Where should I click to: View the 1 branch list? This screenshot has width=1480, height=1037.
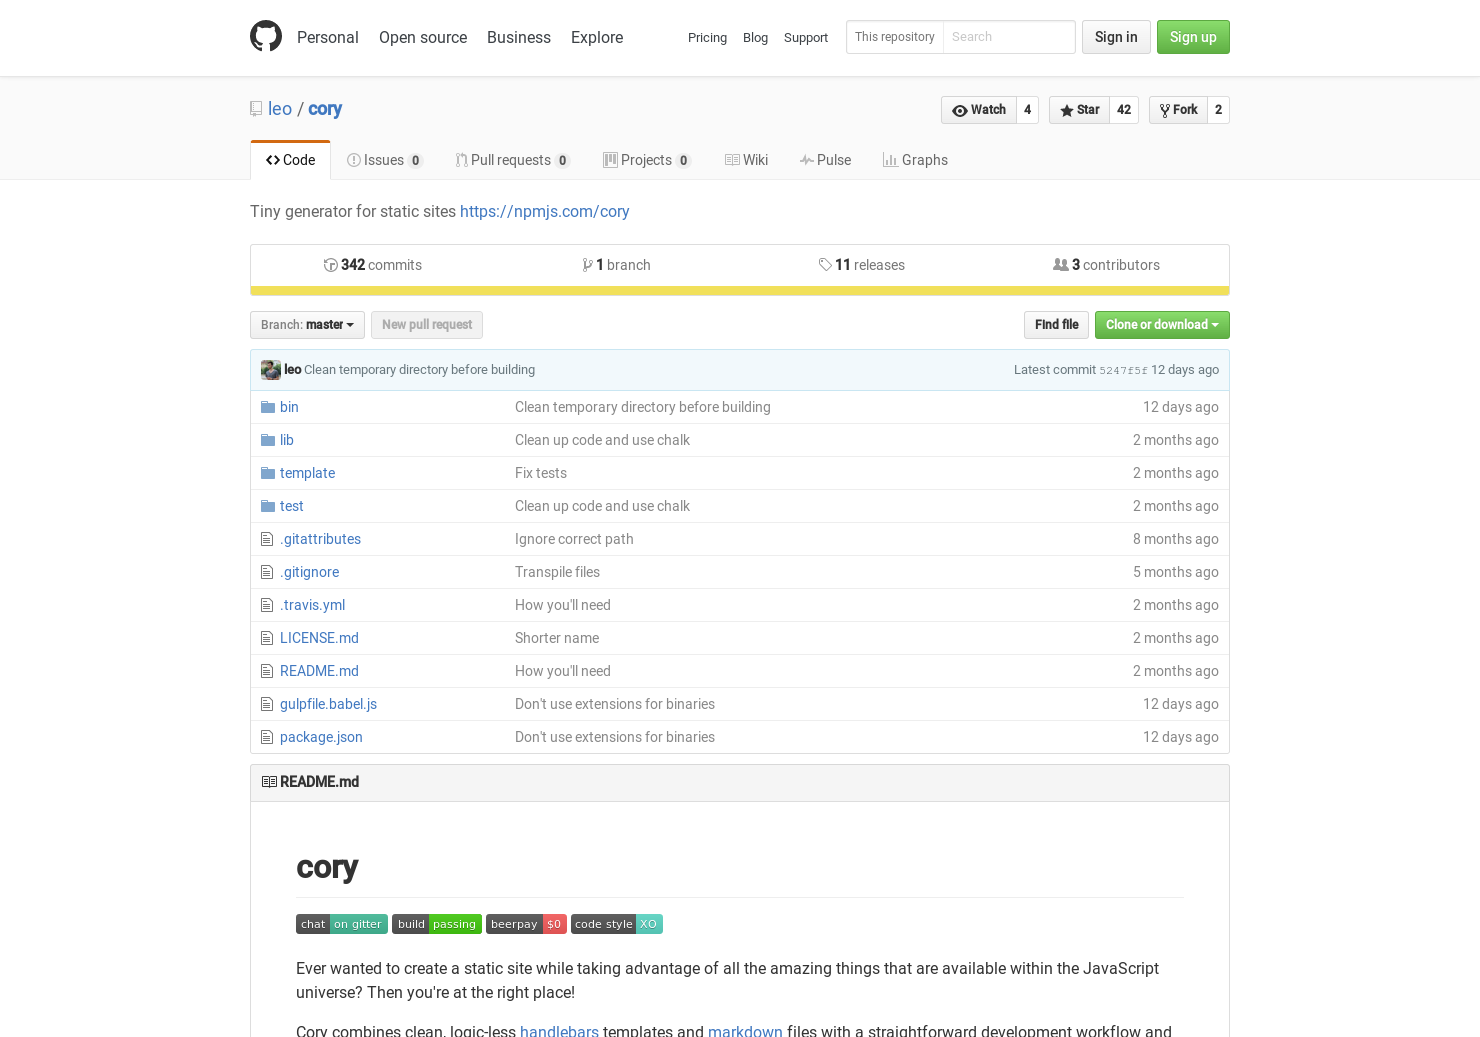click(x=616, y=265)
